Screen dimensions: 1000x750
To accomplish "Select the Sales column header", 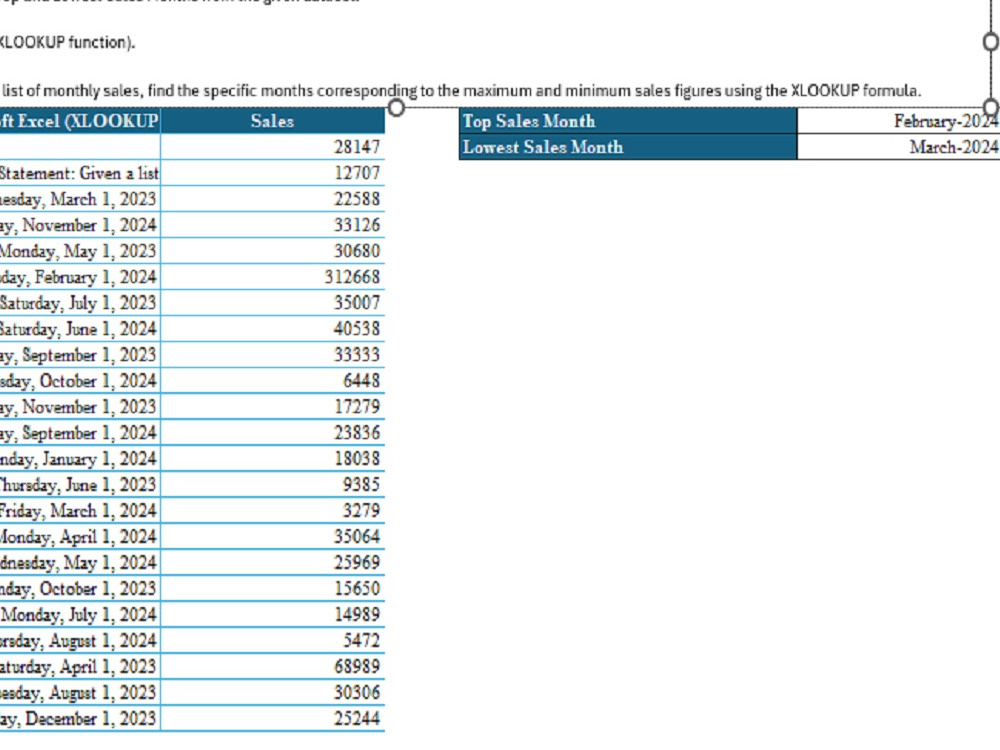I will 272,121.
